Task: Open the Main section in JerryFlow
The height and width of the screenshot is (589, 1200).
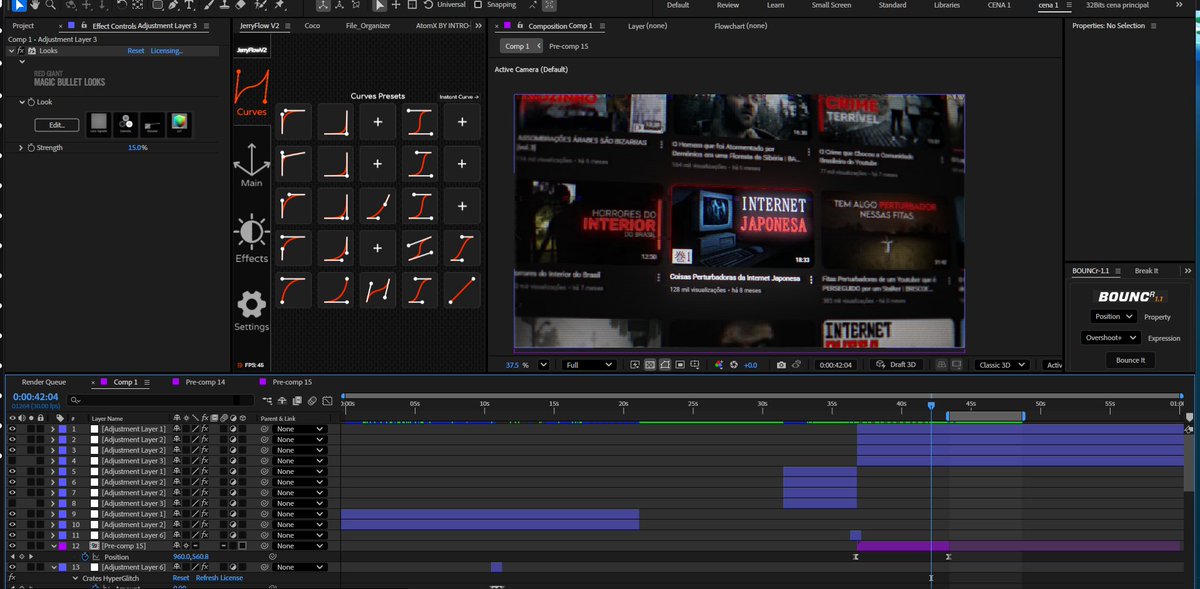Action: [251, 165]
